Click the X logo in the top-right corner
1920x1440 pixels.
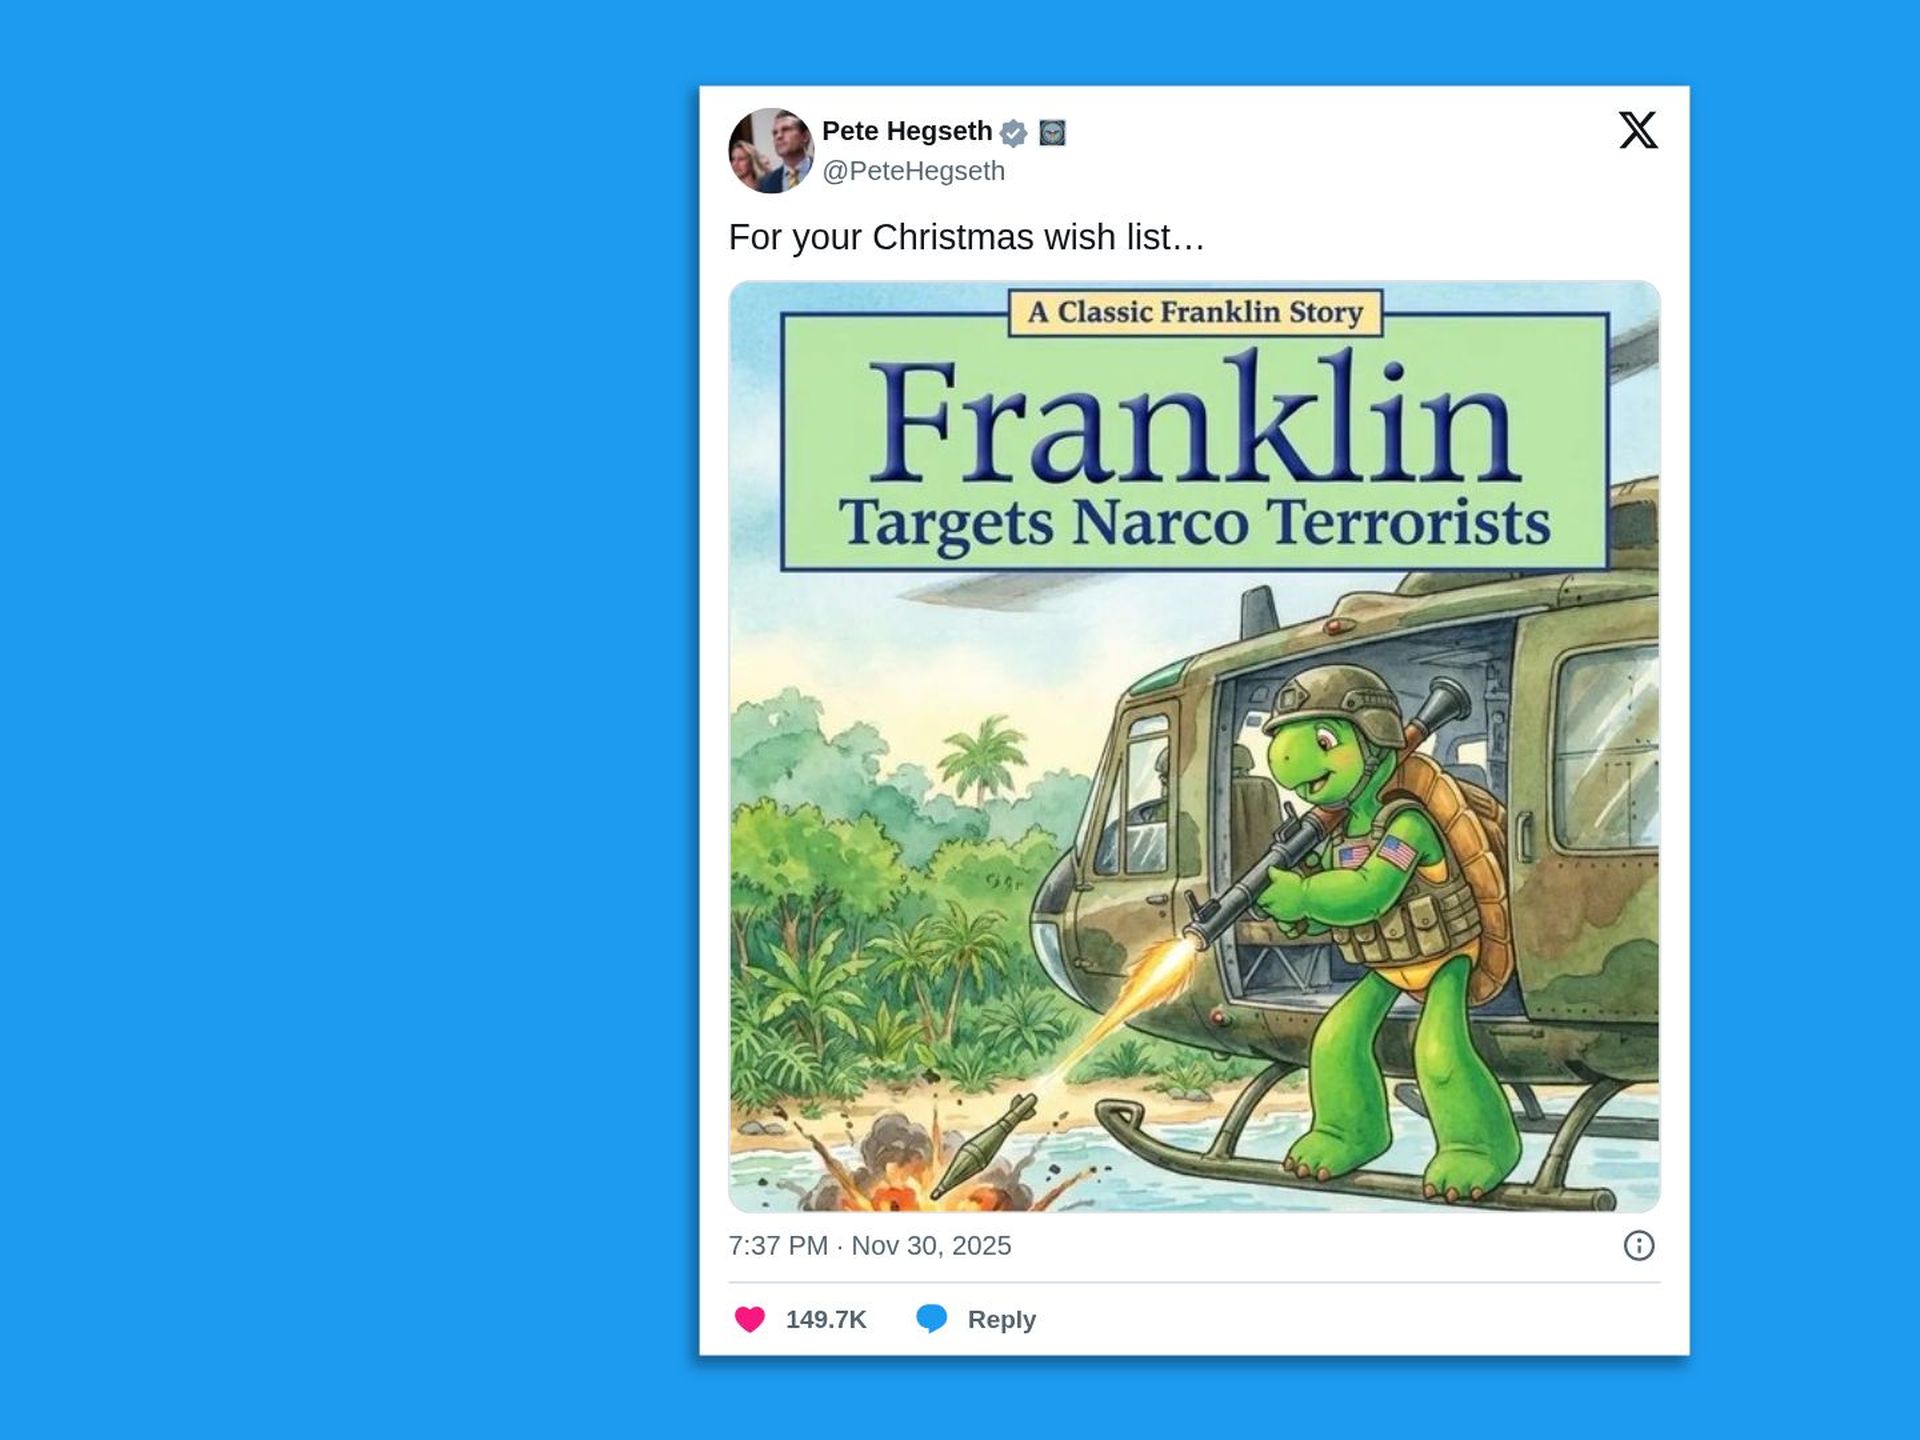(x=1637, y=131)
